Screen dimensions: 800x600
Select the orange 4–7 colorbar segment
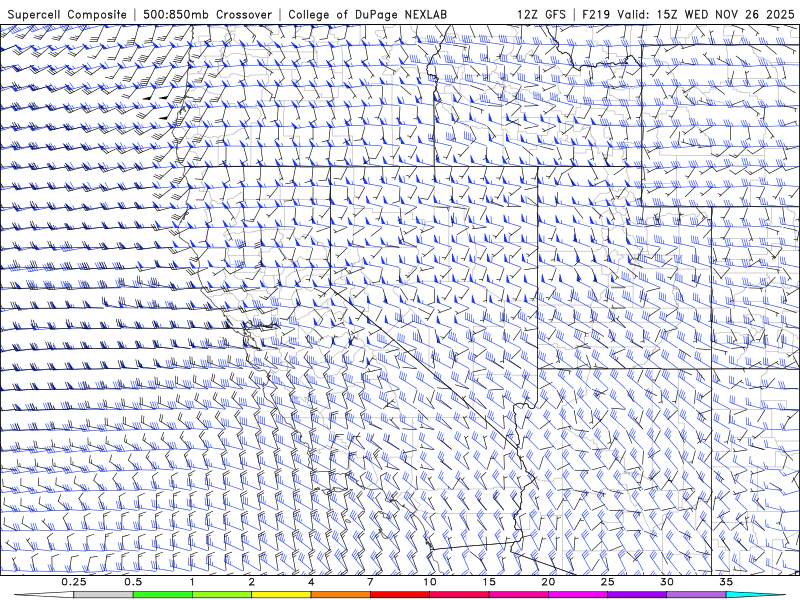point(340,595)
